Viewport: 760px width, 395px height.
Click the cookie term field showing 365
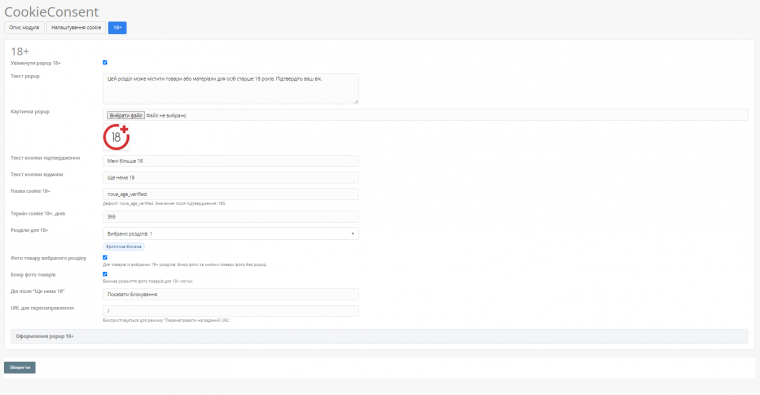pos(231,217)
